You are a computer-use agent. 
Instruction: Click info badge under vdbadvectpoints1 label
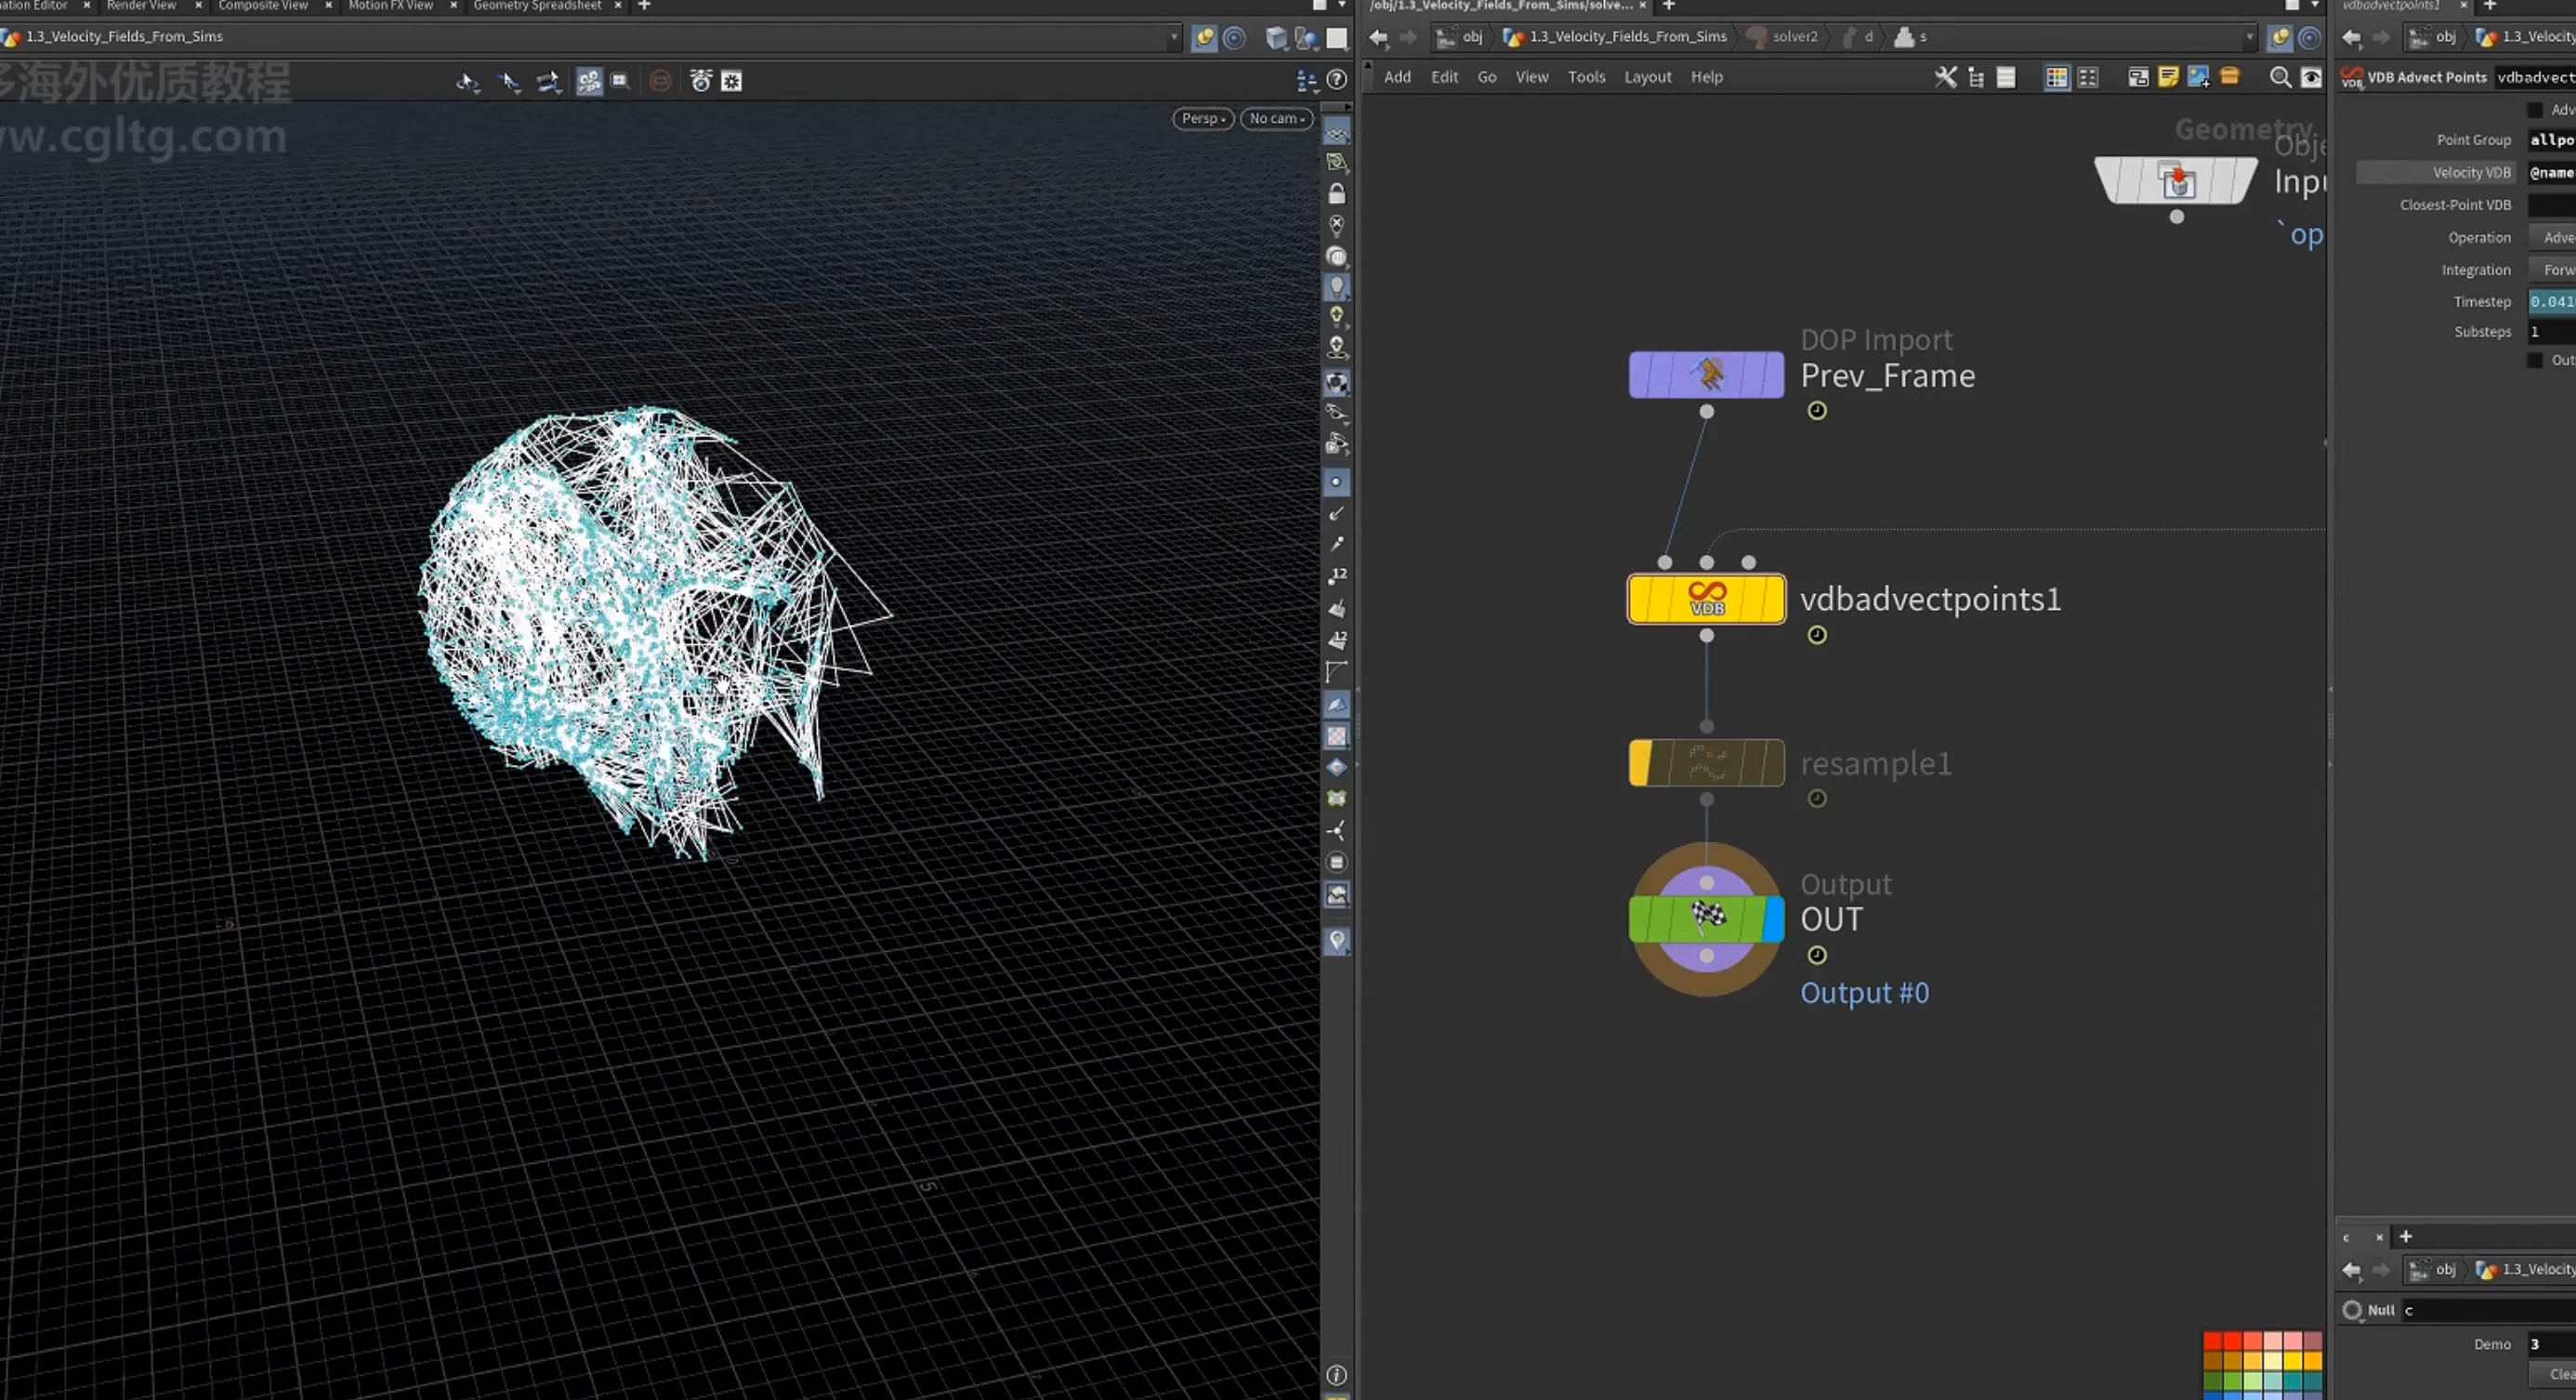(1817, 635)
